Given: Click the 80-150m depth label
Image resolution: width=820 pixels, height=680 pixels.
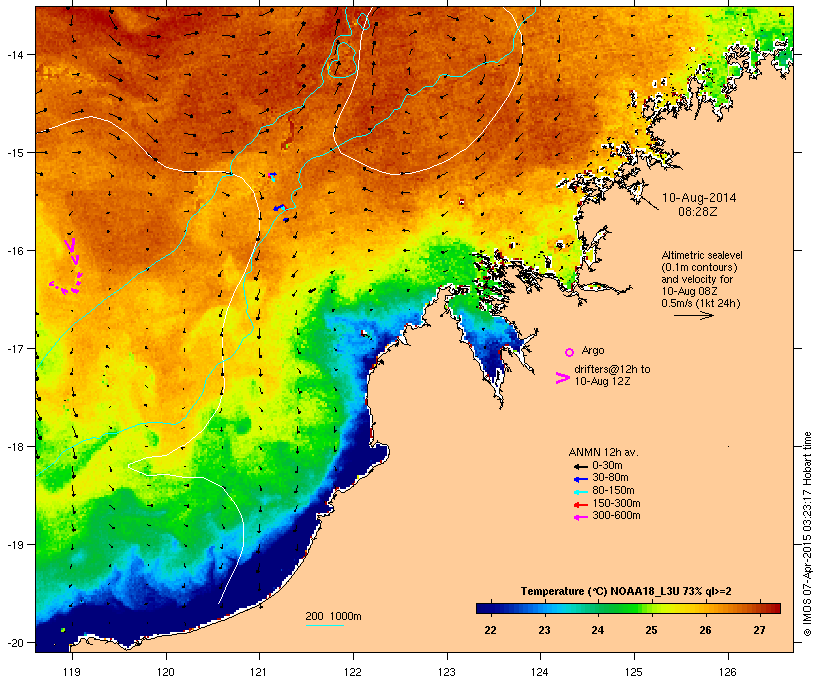Looking at the screenshot, I should coord(613,491).
